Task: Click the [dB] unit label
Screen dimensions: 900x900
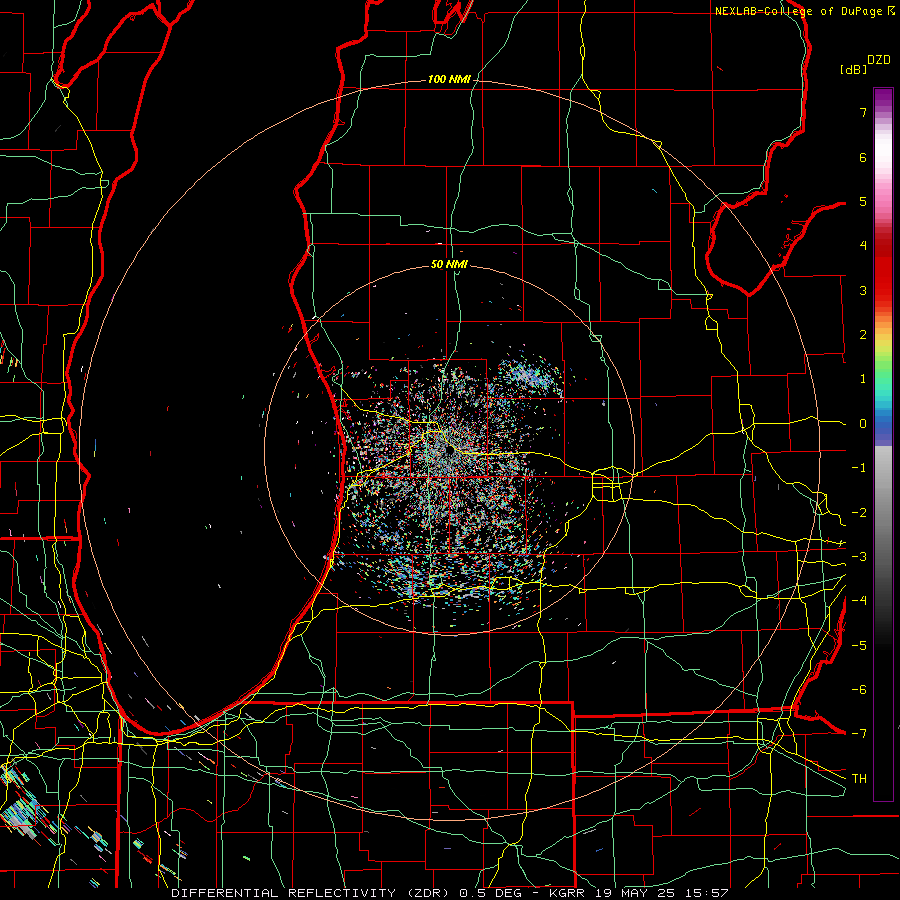Action: click(854, 69)
